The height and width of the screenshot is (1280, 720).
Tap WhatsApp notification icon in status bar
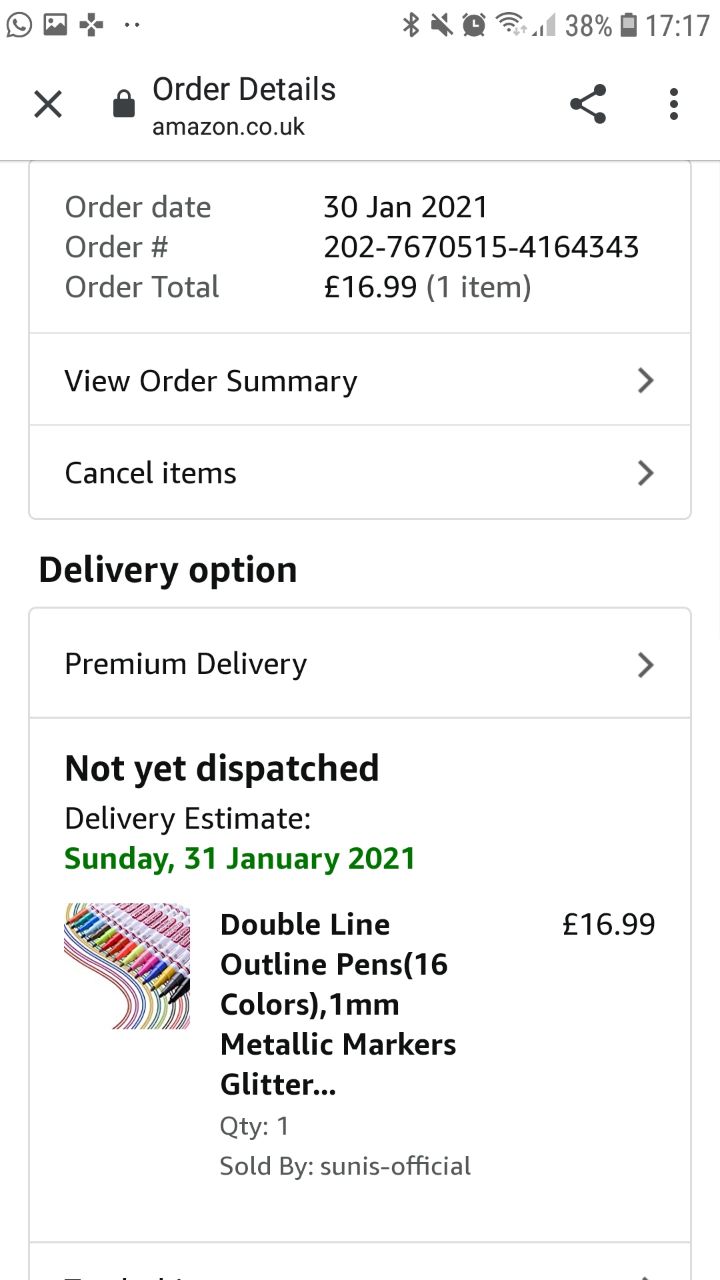(x=19, y=25)
